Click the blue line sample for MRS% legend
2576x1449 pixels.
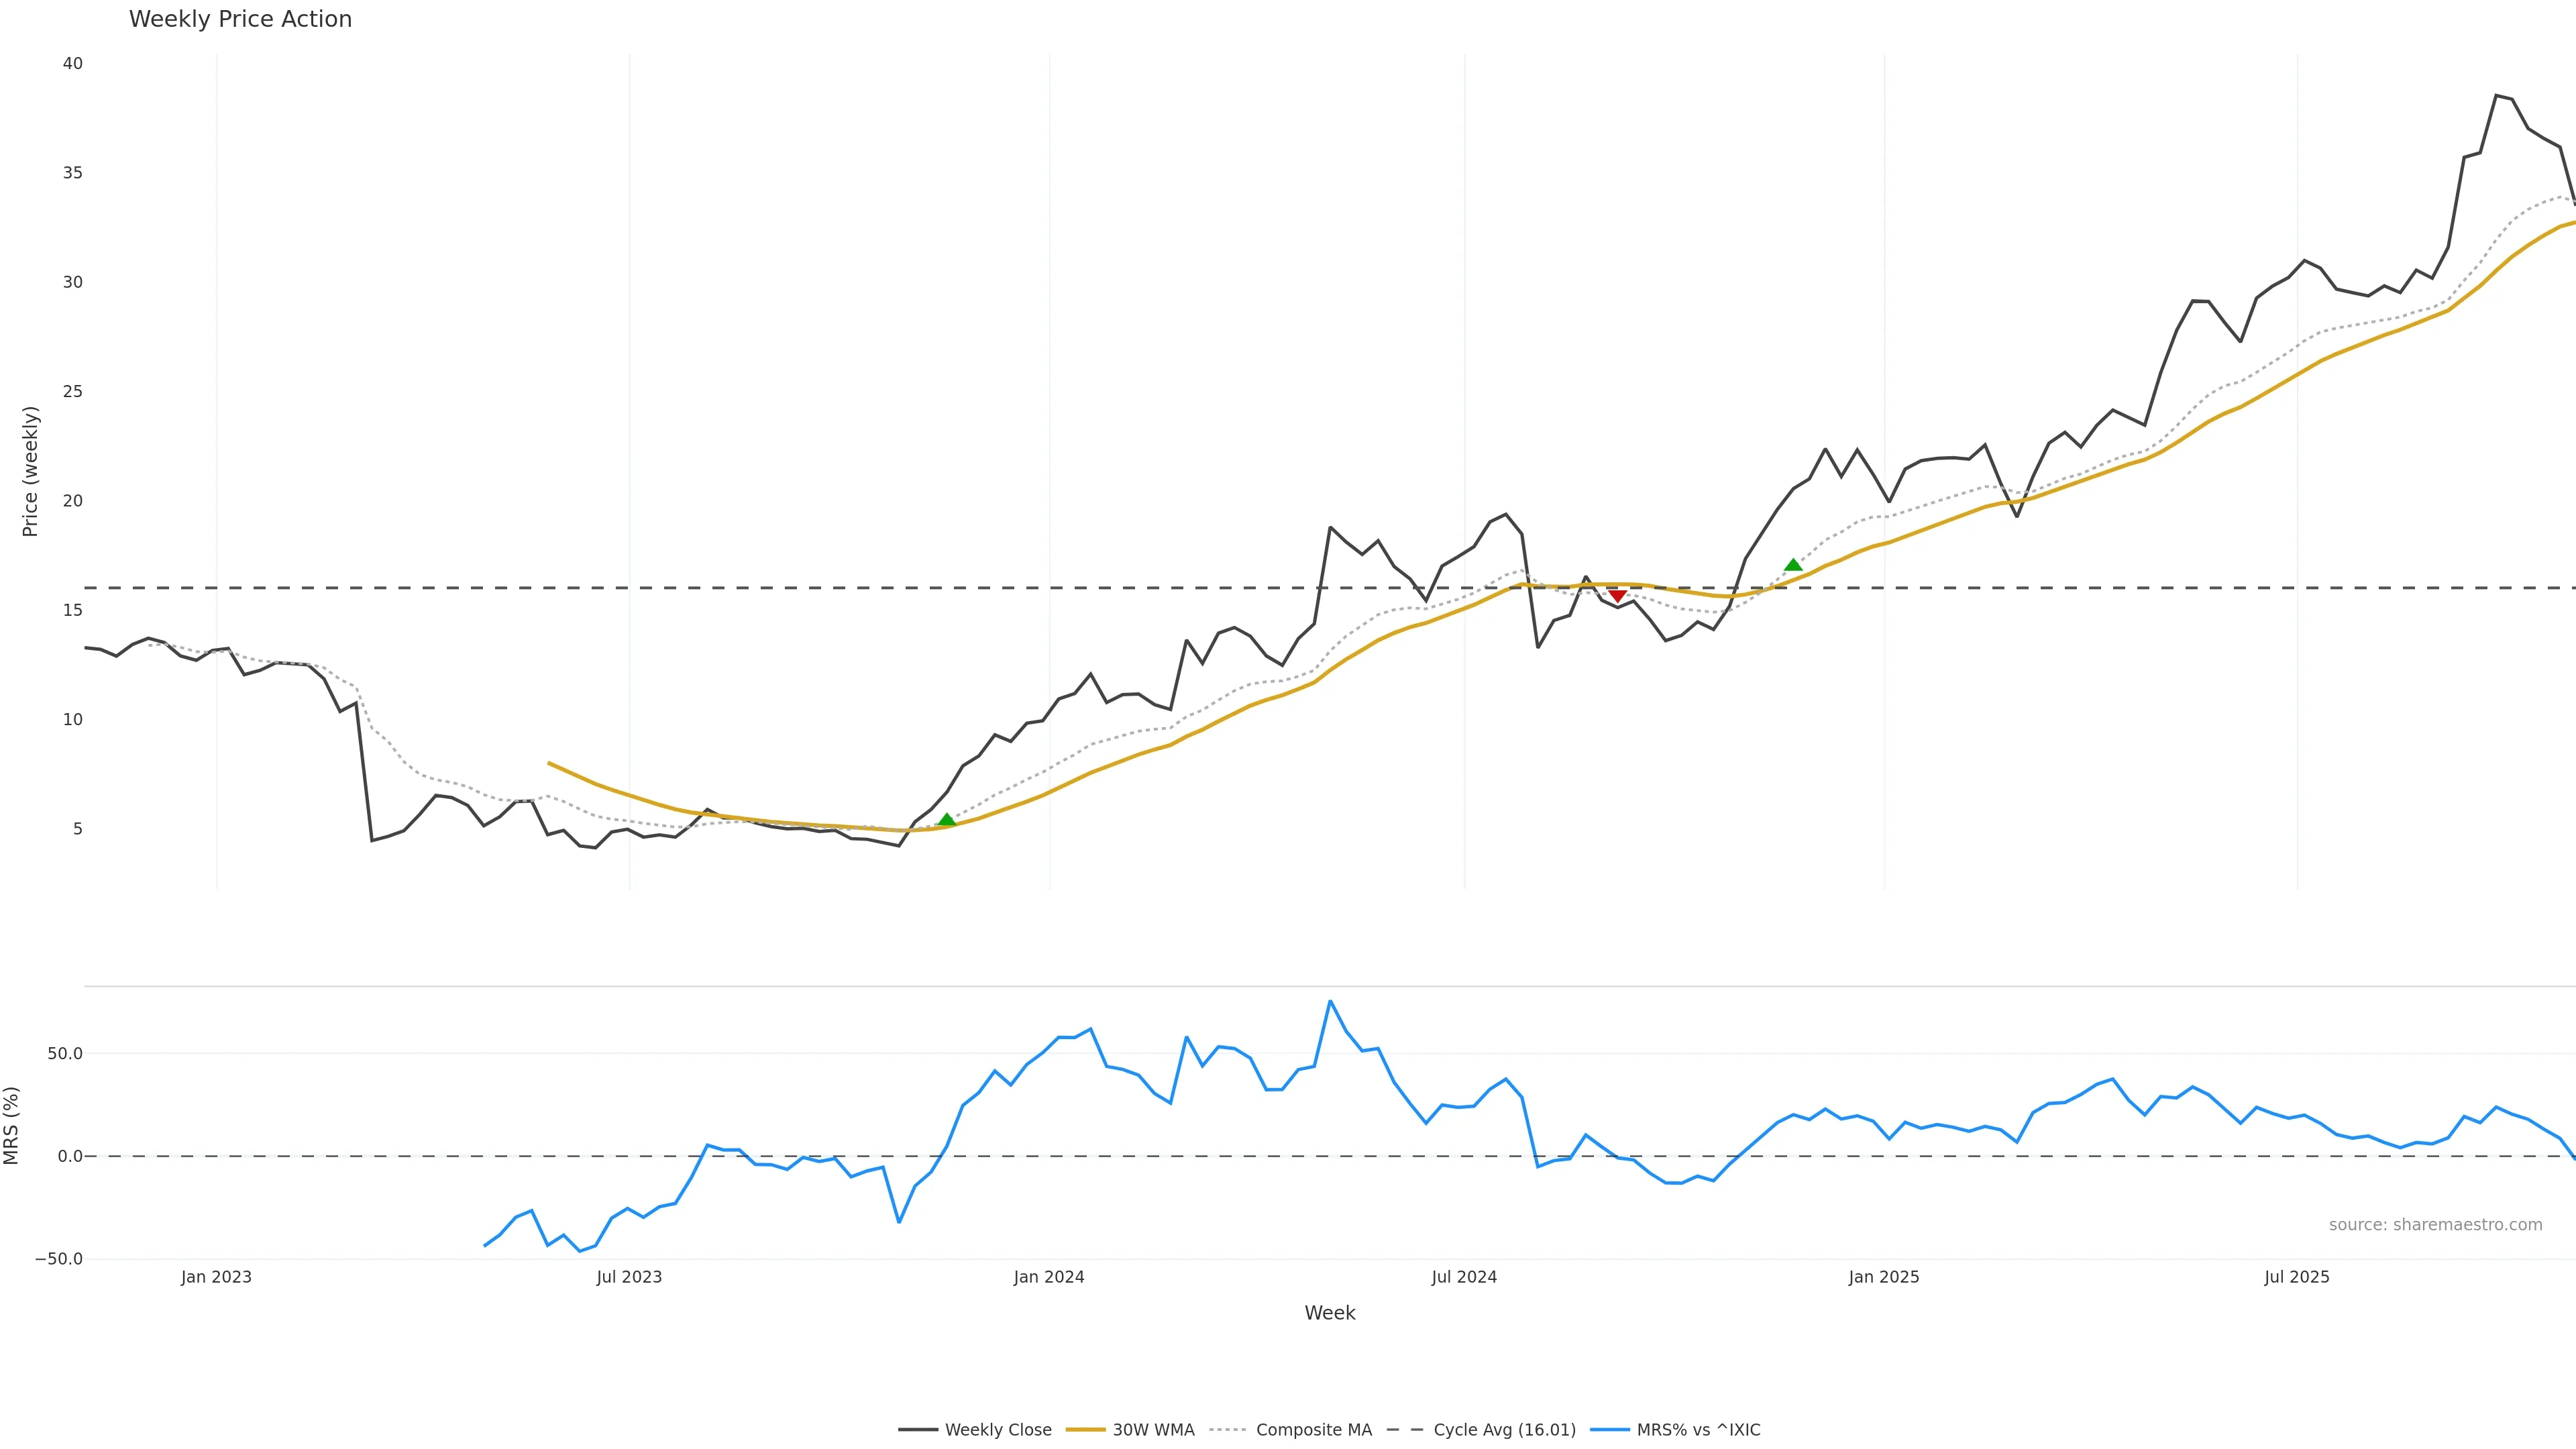click(1609, 1430)
